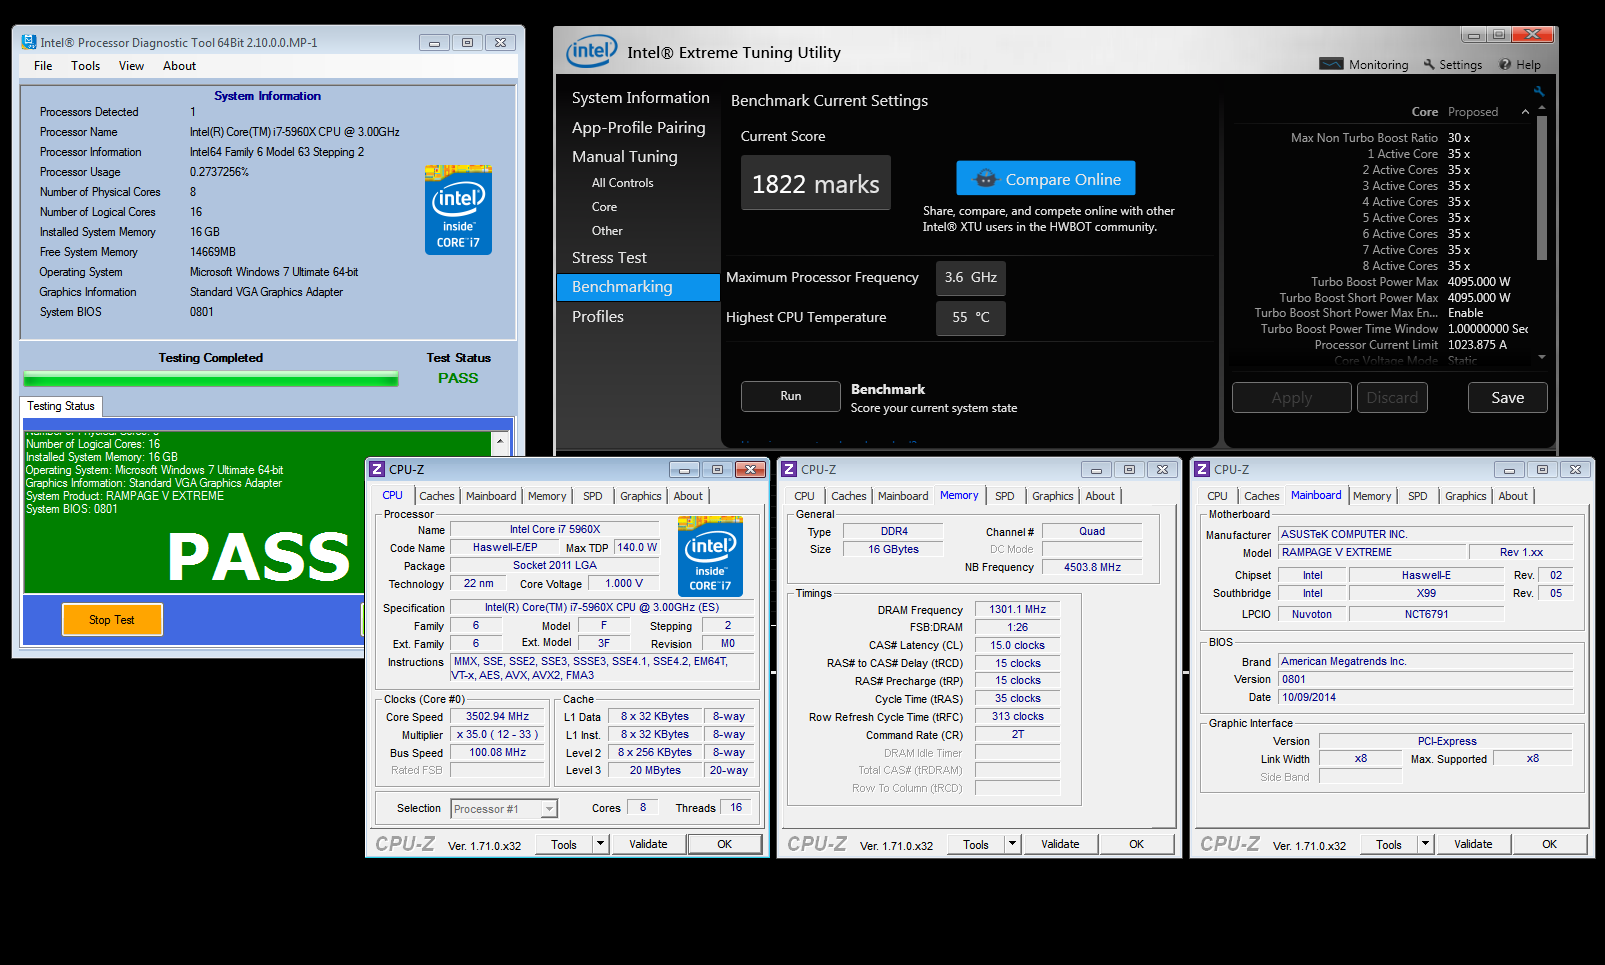The image size is (1605, 965).
Task: Open System Information in XTU sidebar
Action: point(640,98)
